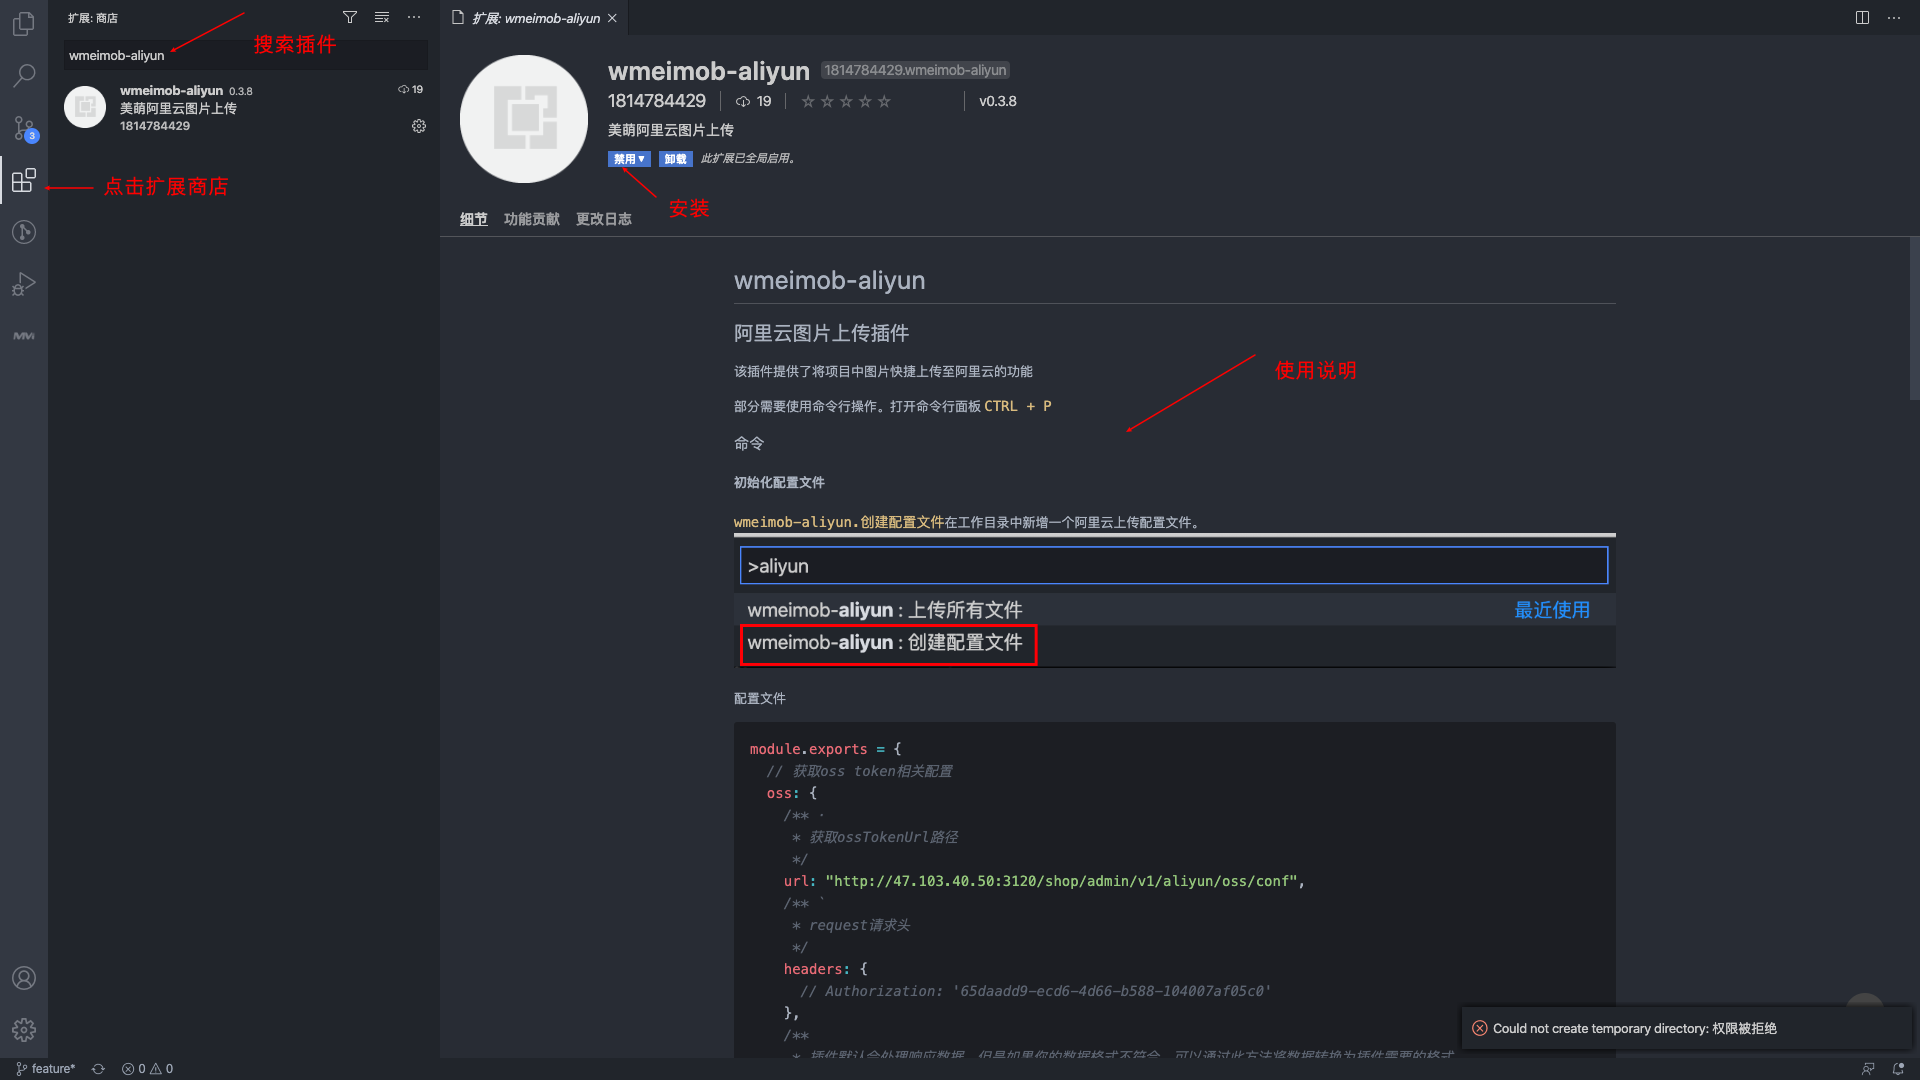Click the install count cloud icon
Image resolution: width=1920 pixels, height=1080 pixels.
click(x=743, y=101)
